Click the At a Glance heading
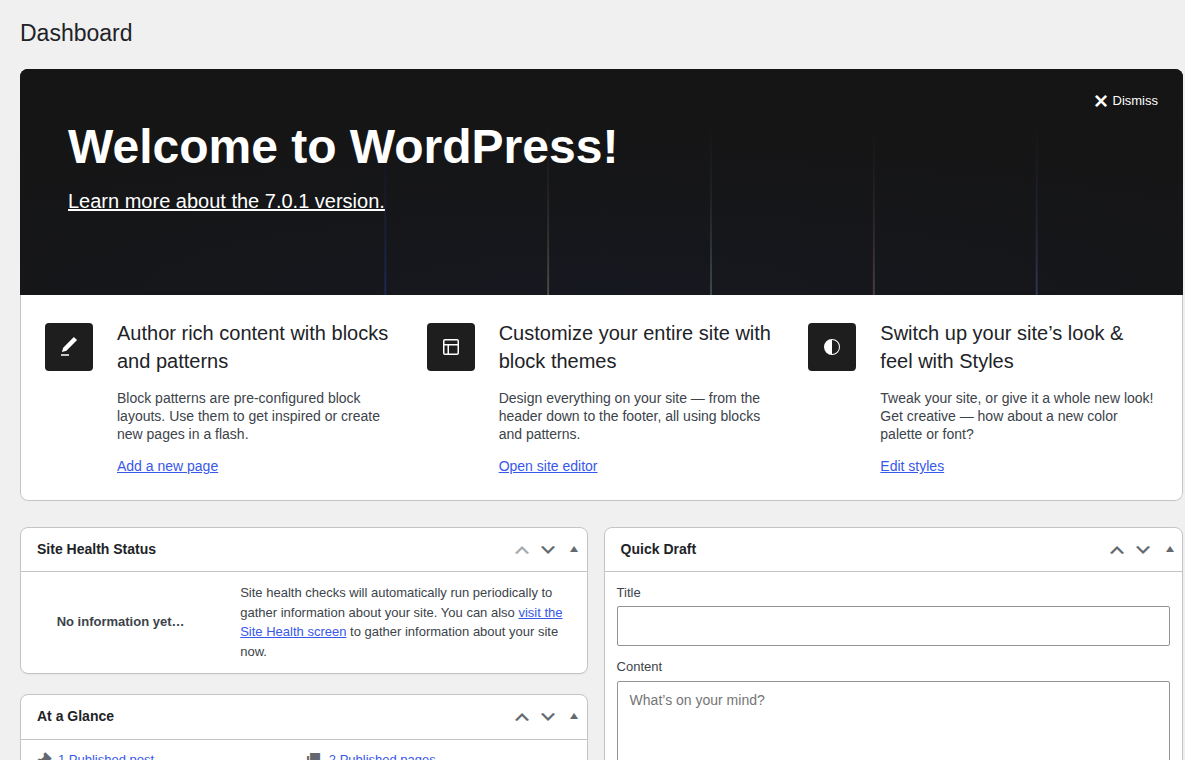Viewport: 1185px width, 760px height. point(75,716)
